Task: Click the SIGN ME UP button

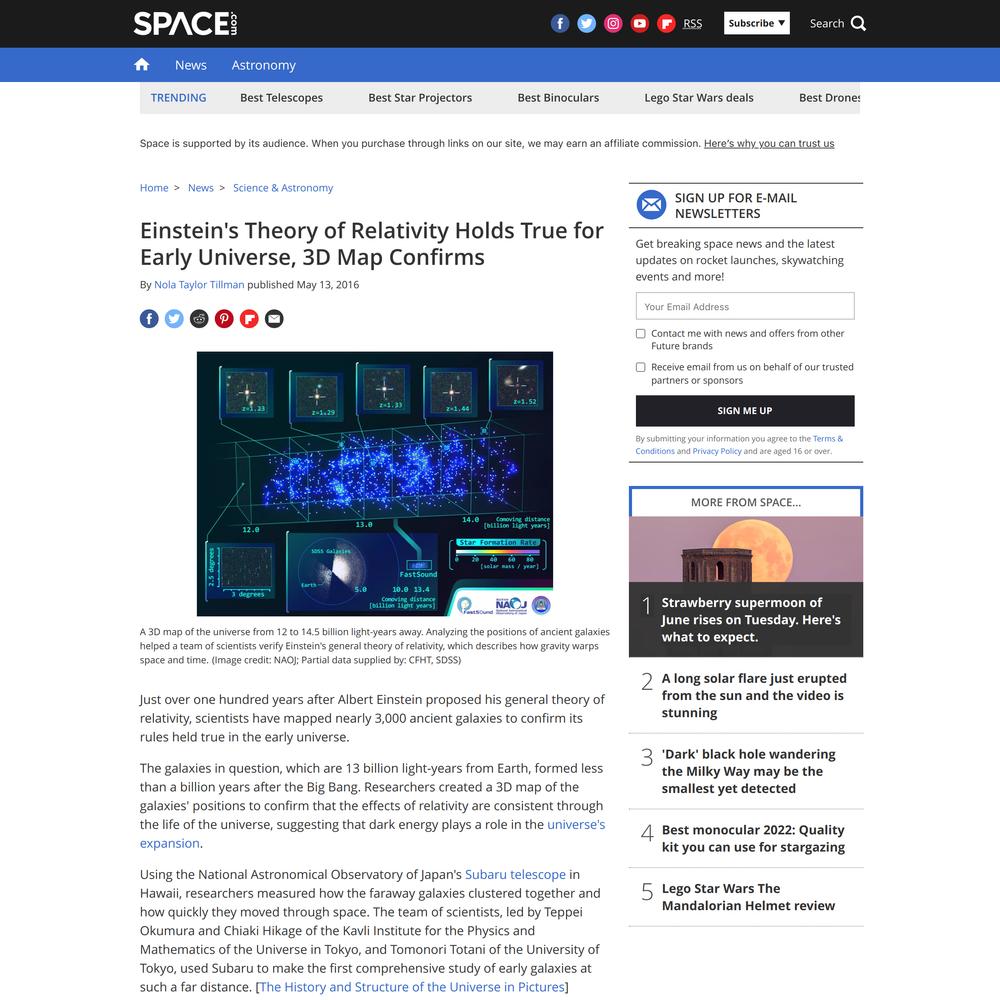Action: tap(745, 411)
